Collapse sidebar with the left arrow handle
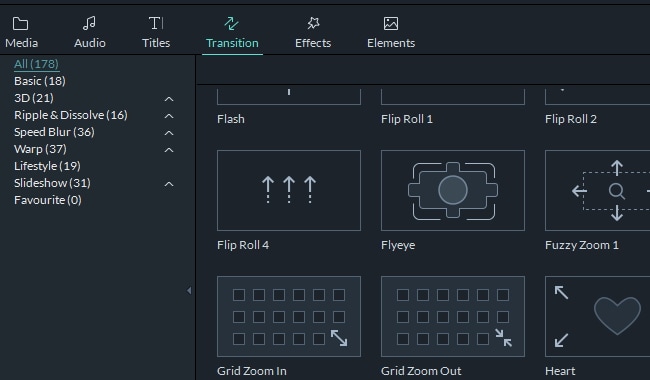Viewport: 650px width, 380px height. [x=189, y=290]
